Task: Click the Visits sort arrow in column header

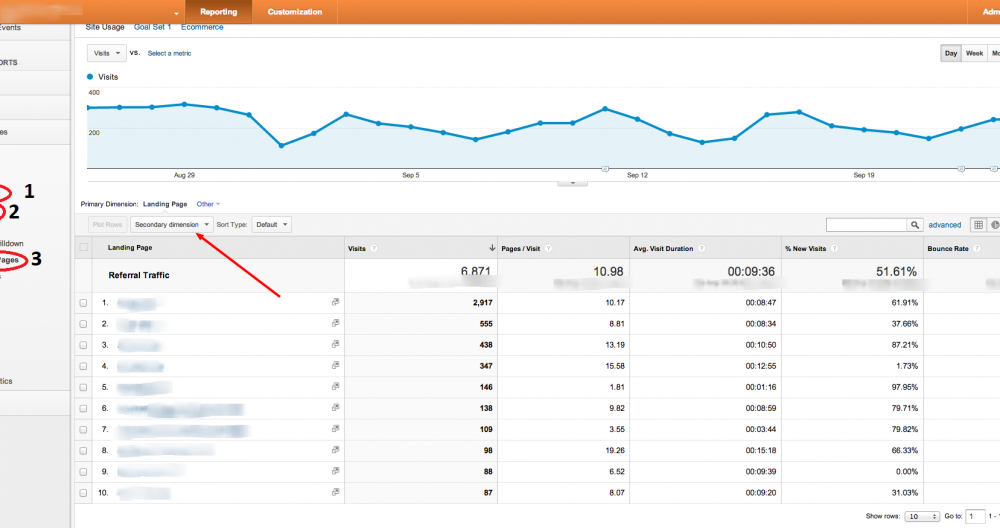Action: [x=491, y=248]
